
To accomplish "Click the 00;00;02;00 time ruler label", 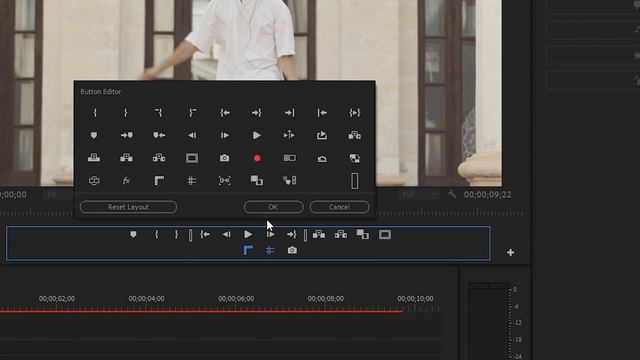I will [x=57, y=299].
